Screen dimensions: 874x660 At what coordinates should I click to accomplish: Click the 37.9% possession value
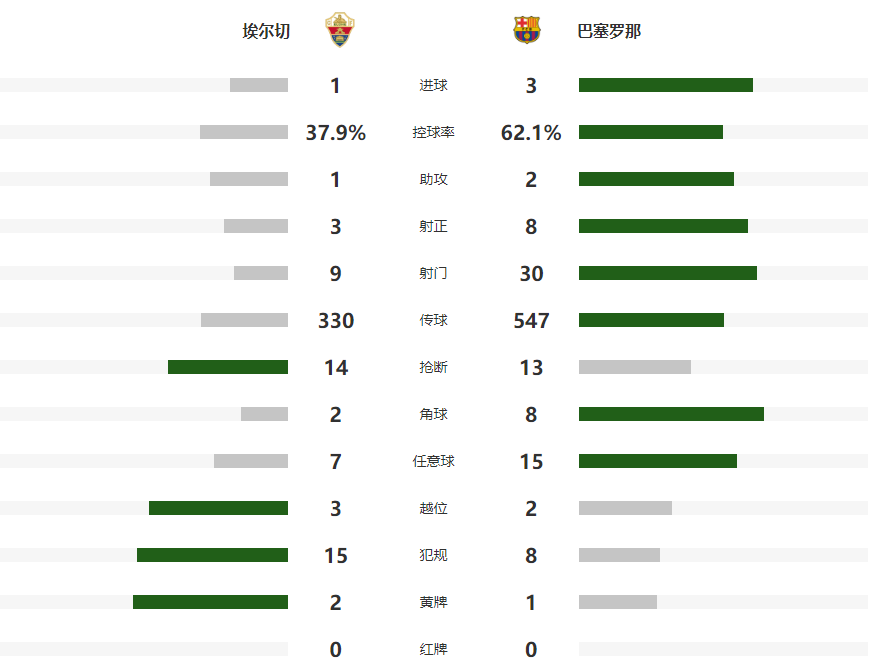pyautogui.click(x=336, y=133)
